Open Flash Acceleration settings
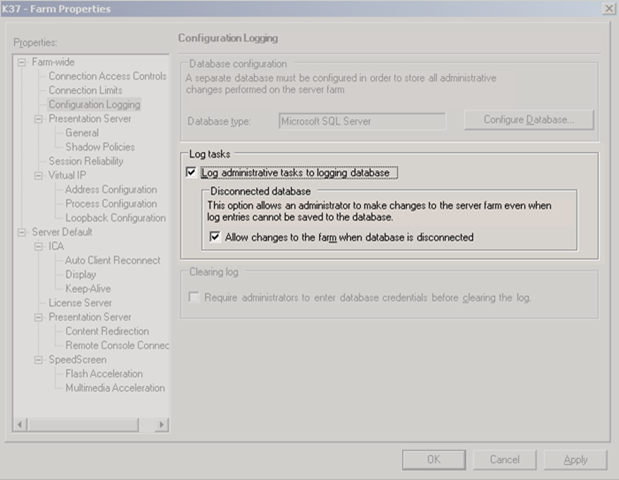This screenshot has height=480, width=619. click(x=105, y=374)
